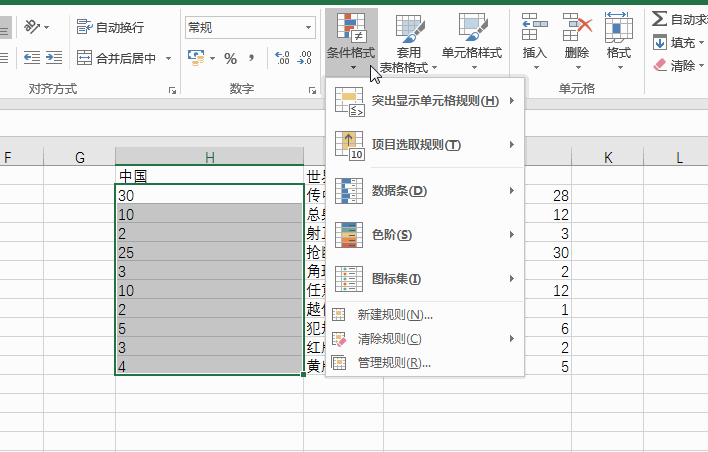Image resolution: width=708 pixels, height=452 pixels.
Task: Click the Increase Decimal icon
Action: pyautogui.click(x=283, y=58)
